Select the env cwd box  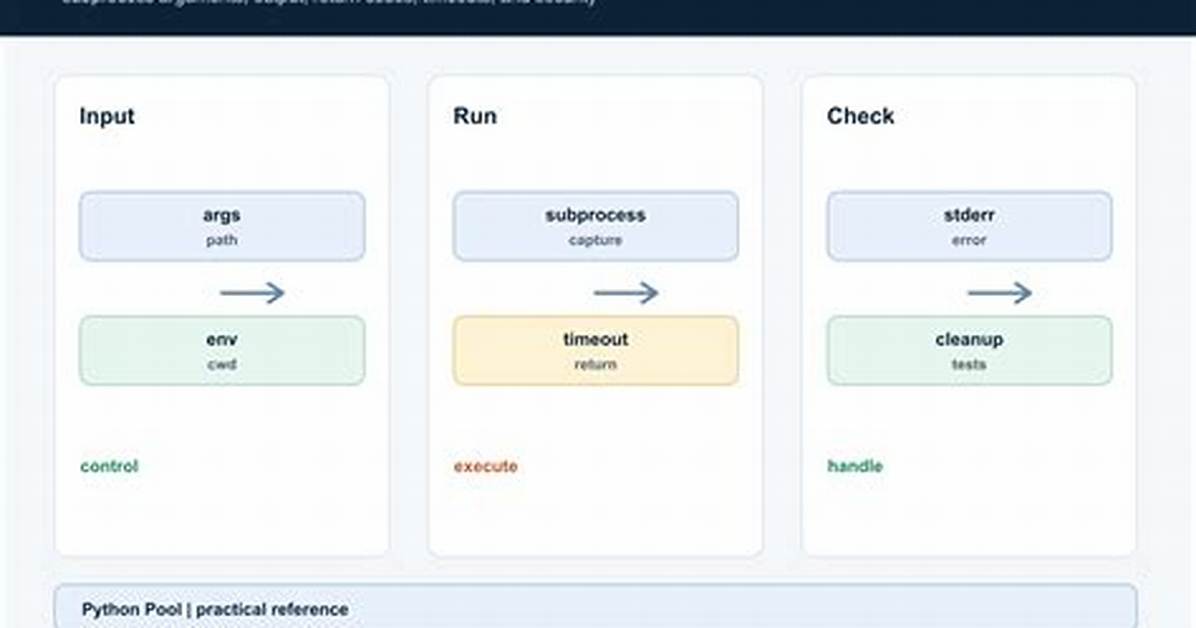(222, 350)
